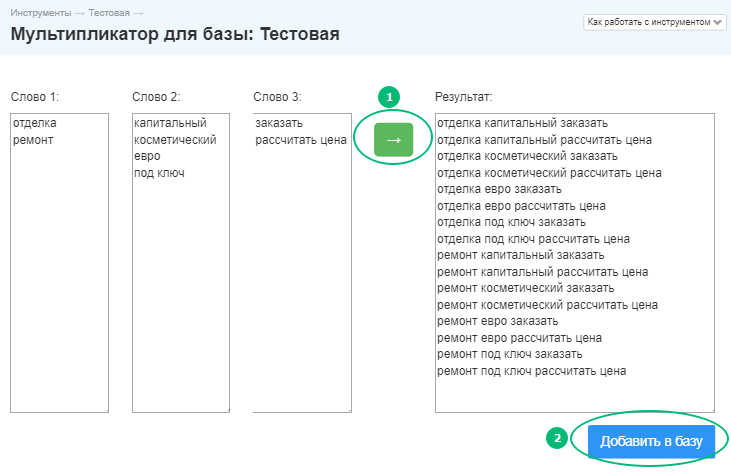This screenshot has height=474, width=731.
Task: Click inside the Слово 3 text area
Action: (x=302, y=263)
